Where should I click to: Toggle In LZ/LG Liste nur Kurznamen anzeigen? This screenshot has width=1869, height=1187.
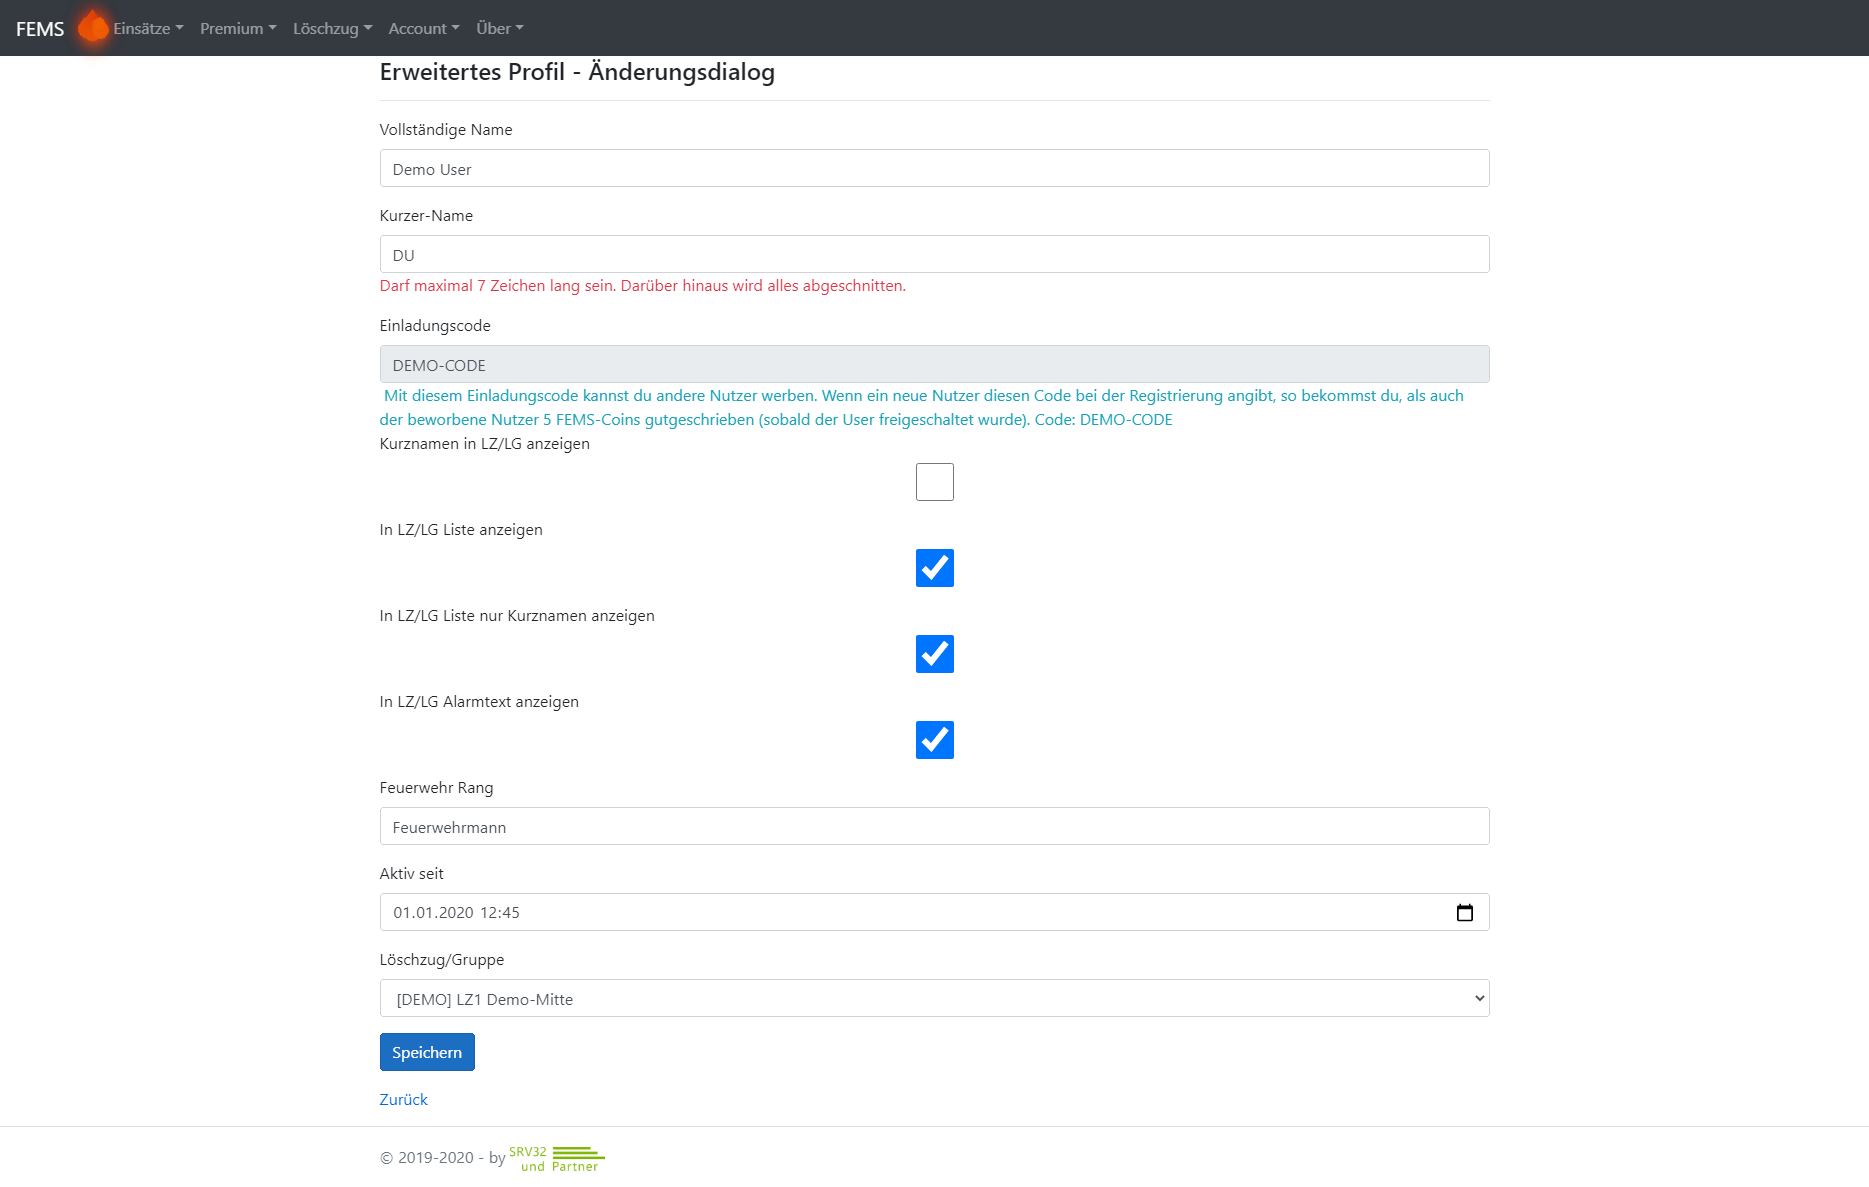tap(935, 654)
